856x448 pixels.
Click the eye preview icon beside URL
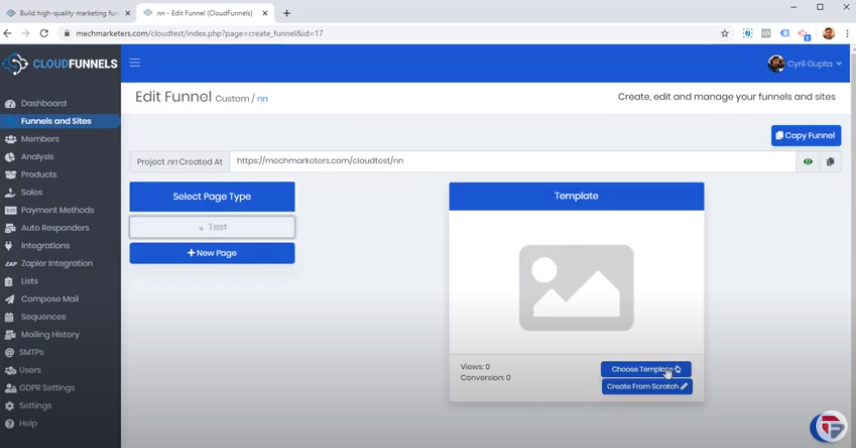[808, 161]
